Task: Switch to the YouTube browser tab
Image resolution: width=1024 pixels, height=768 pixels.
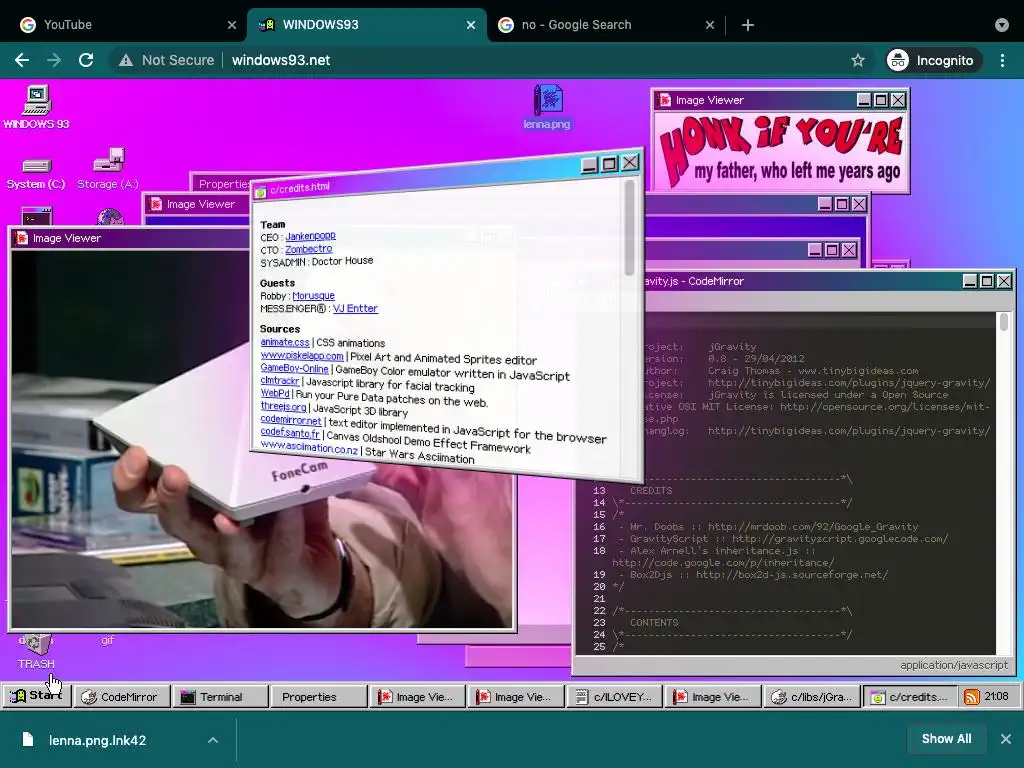Action: (124, 25)
